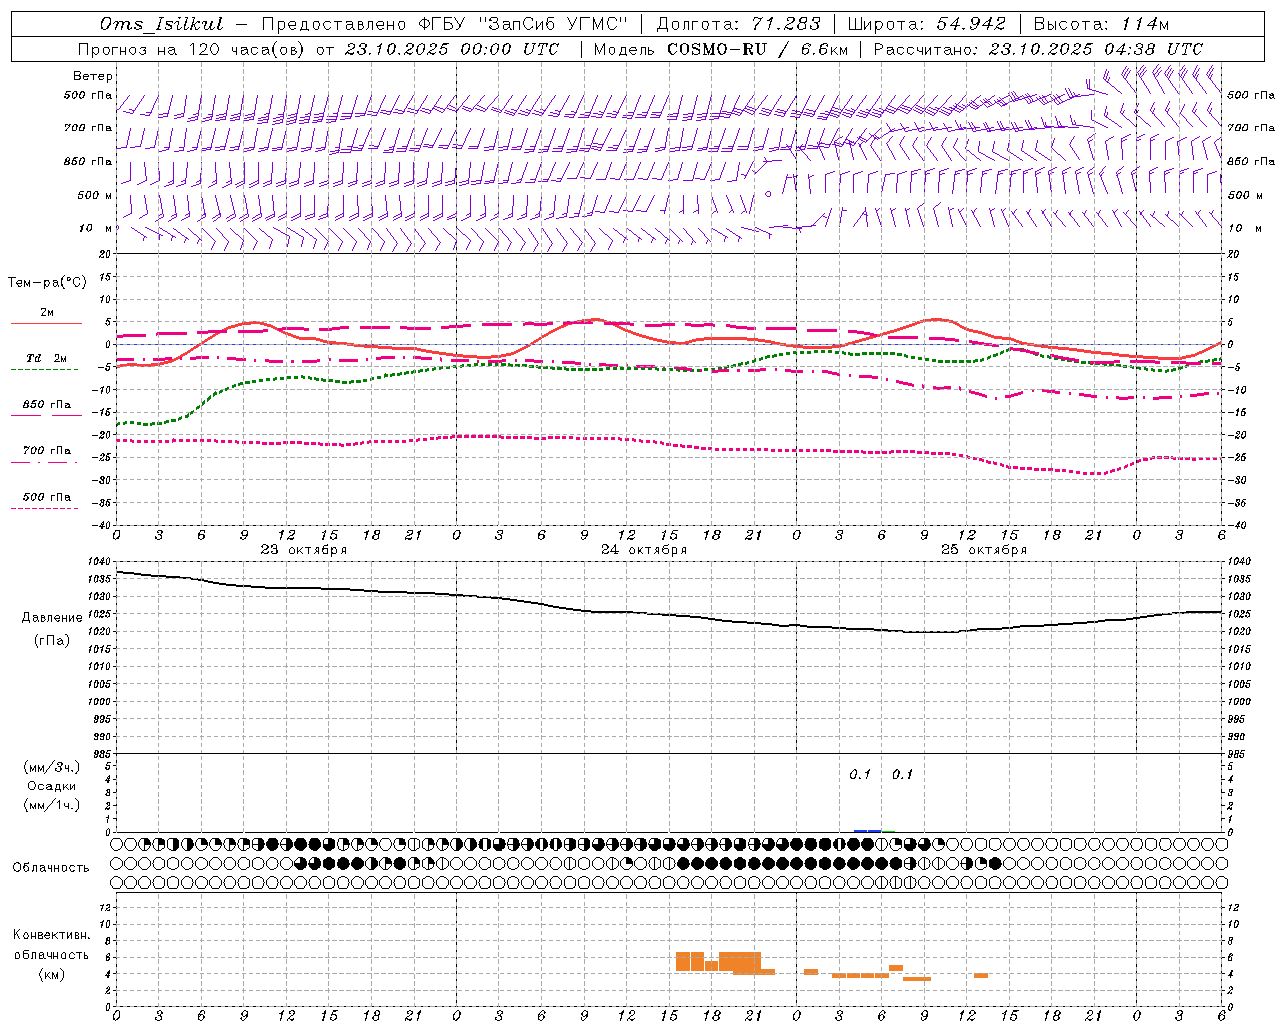The height and width of the screenshot is (1024, 1280).
Task: Click the Ветер panel label
Action: [93, 76]
